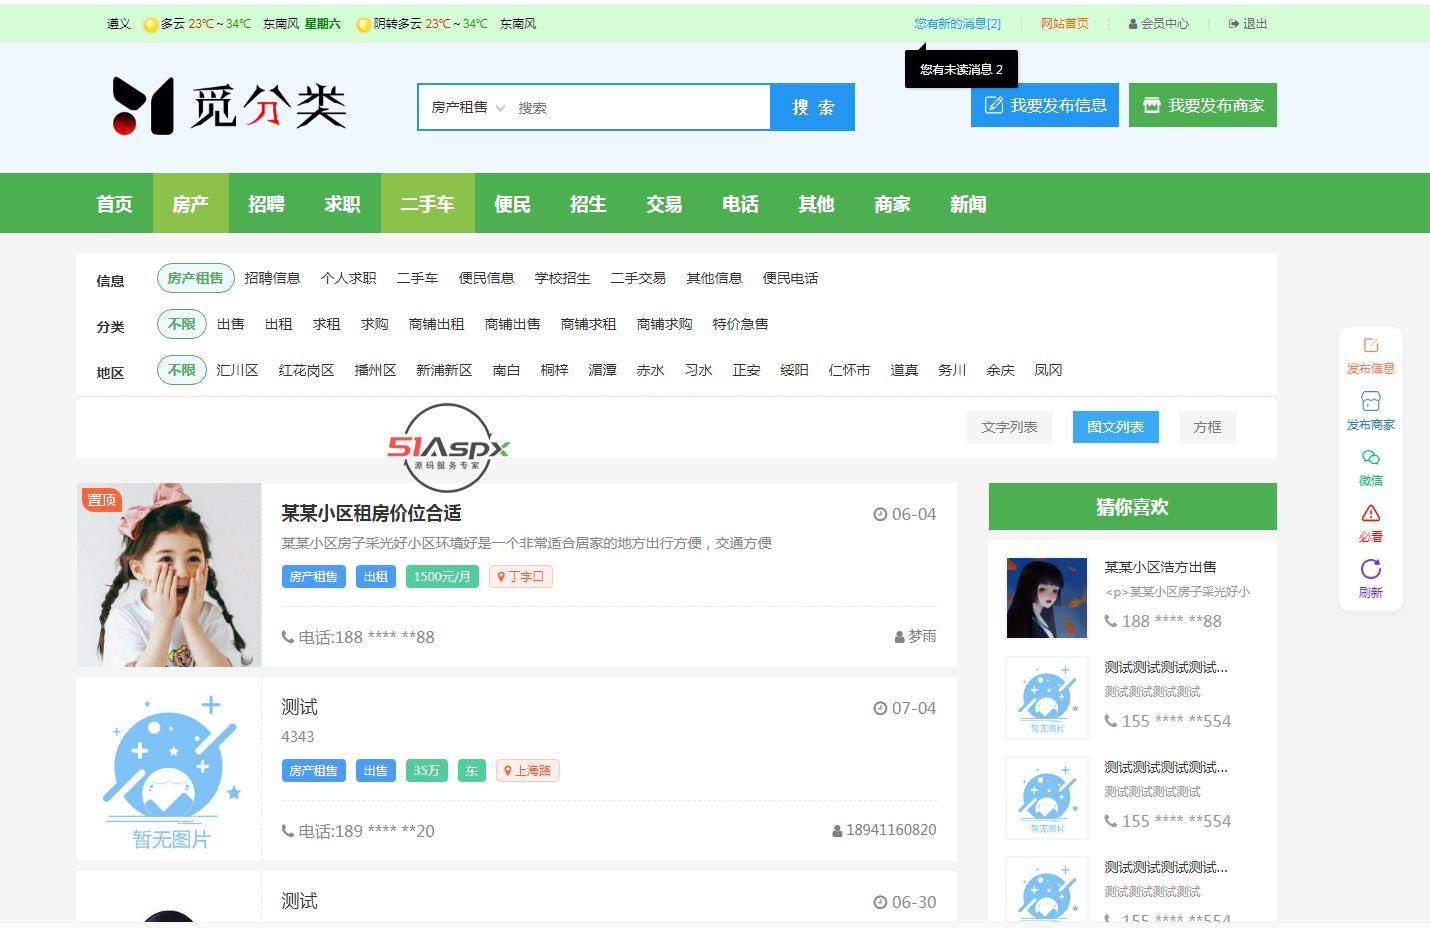The width and height of the screenshot is (1430, 928).
Task: Select 二手车 in the main navigation
Action: tap(428, 204)
